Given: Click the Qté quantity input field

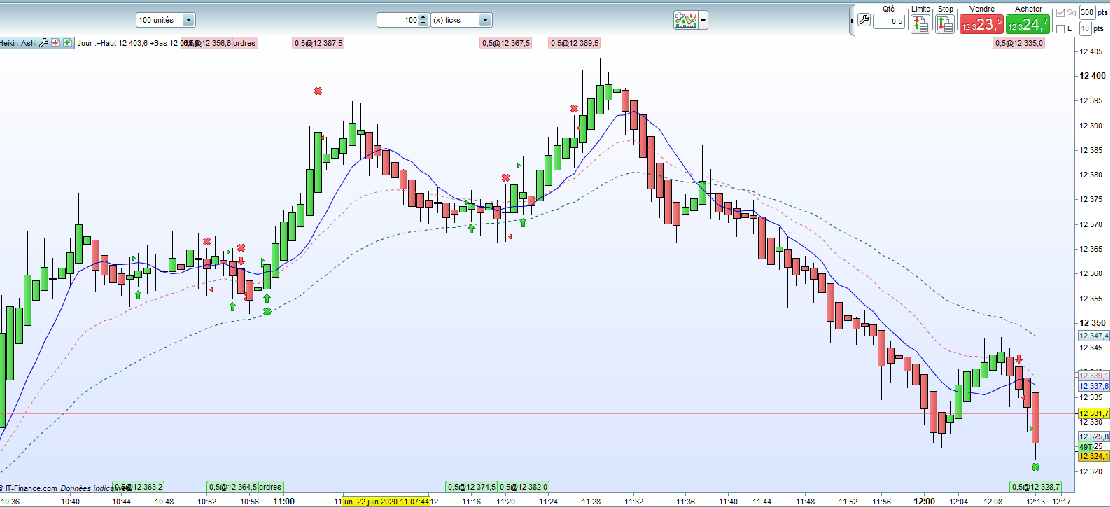Looking at the screenshot, I should (889, 21).
